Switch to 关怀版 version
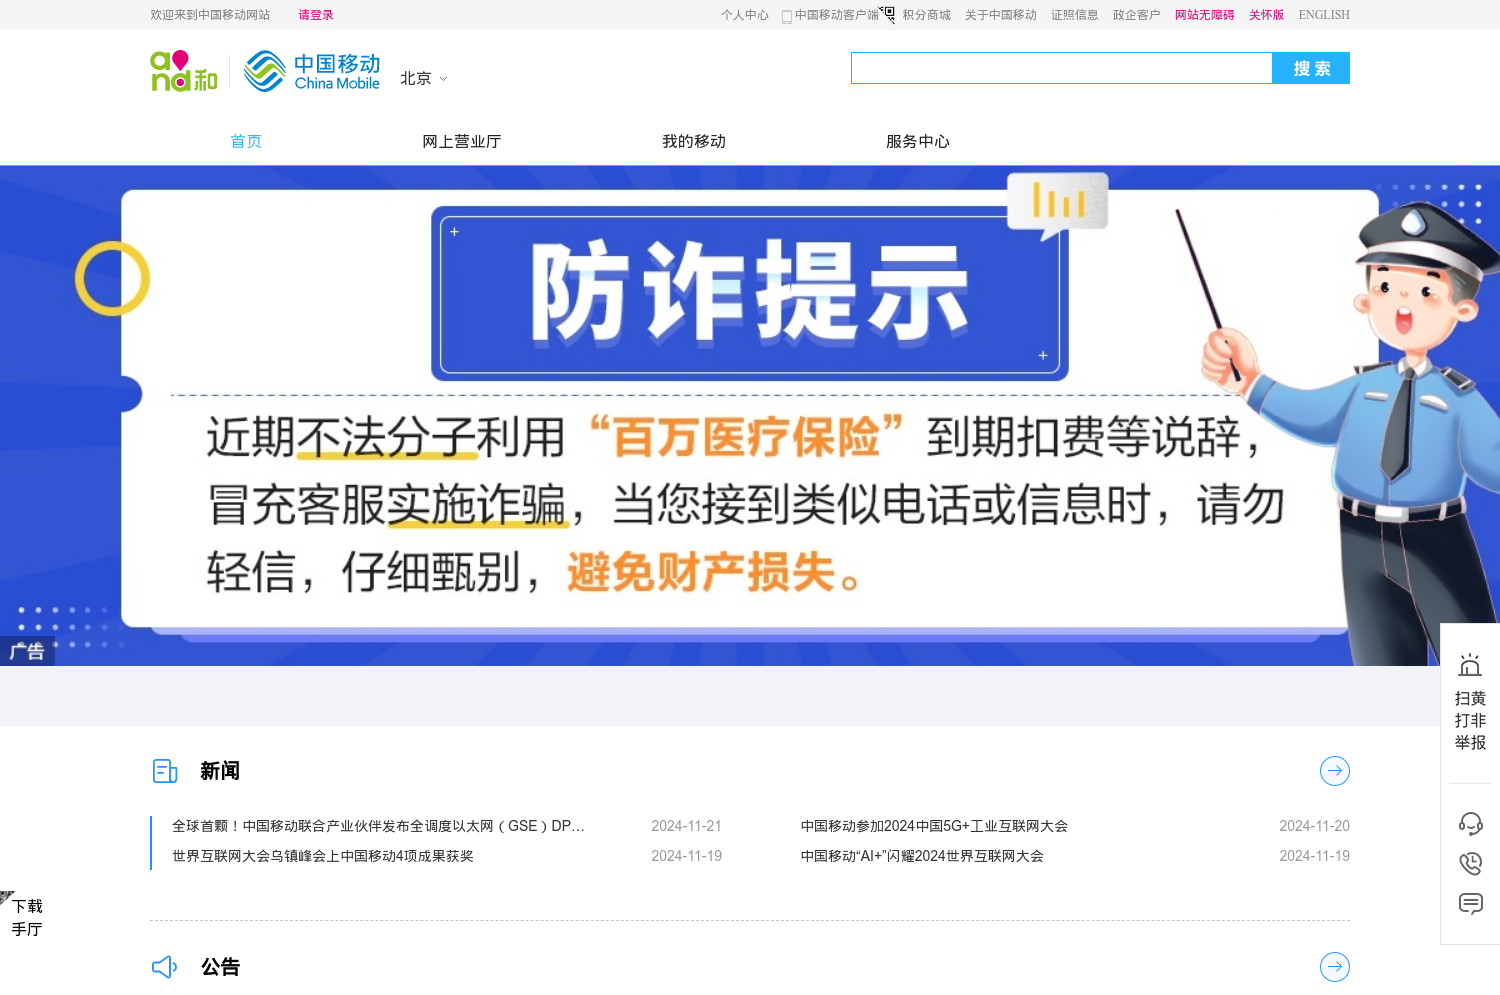This screenshot has width=1500, height=995. click(x=1266, y=15)
